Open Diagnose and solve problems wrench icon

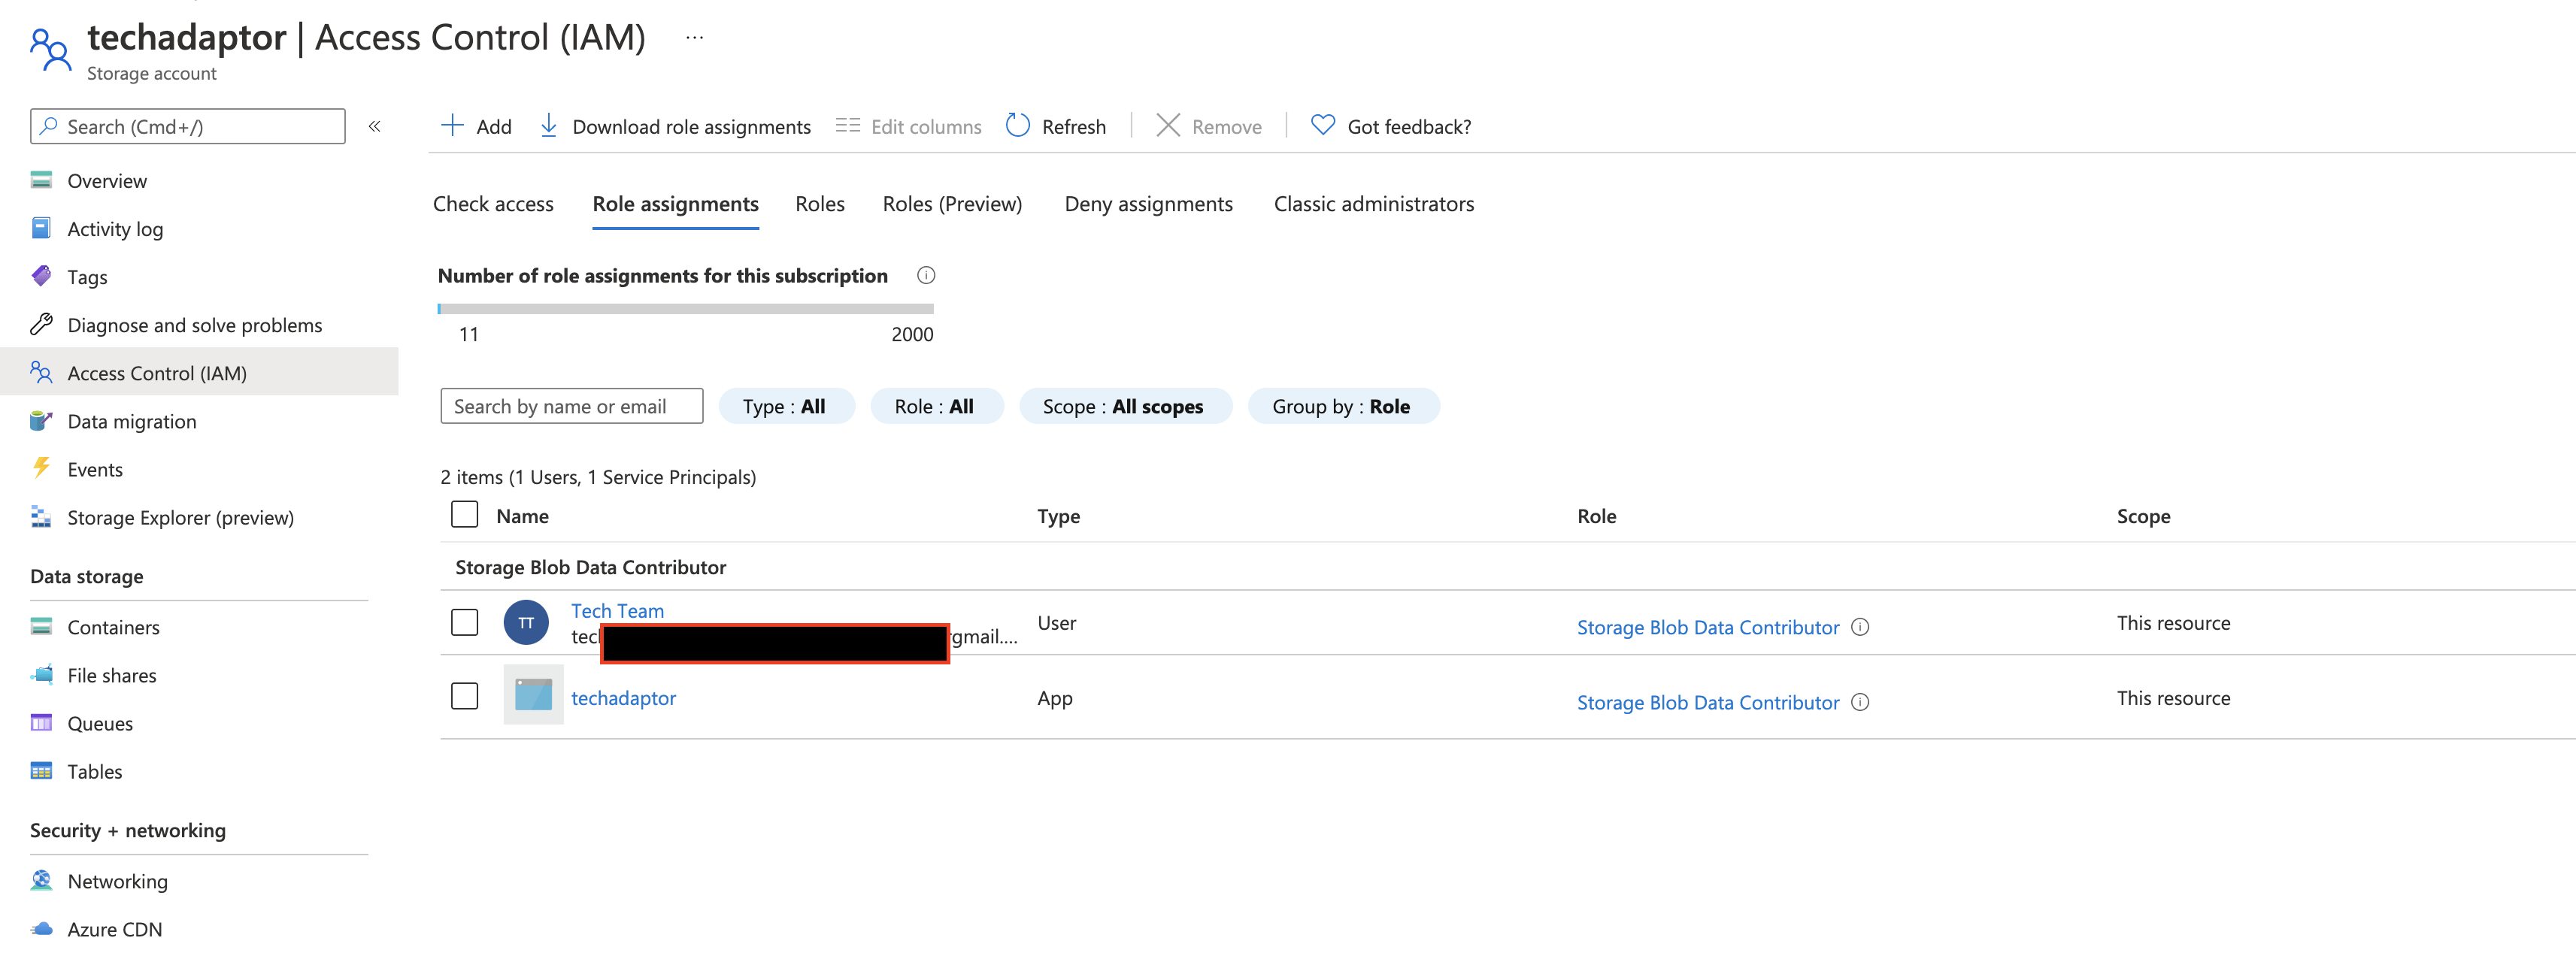(x=41, y=324)
